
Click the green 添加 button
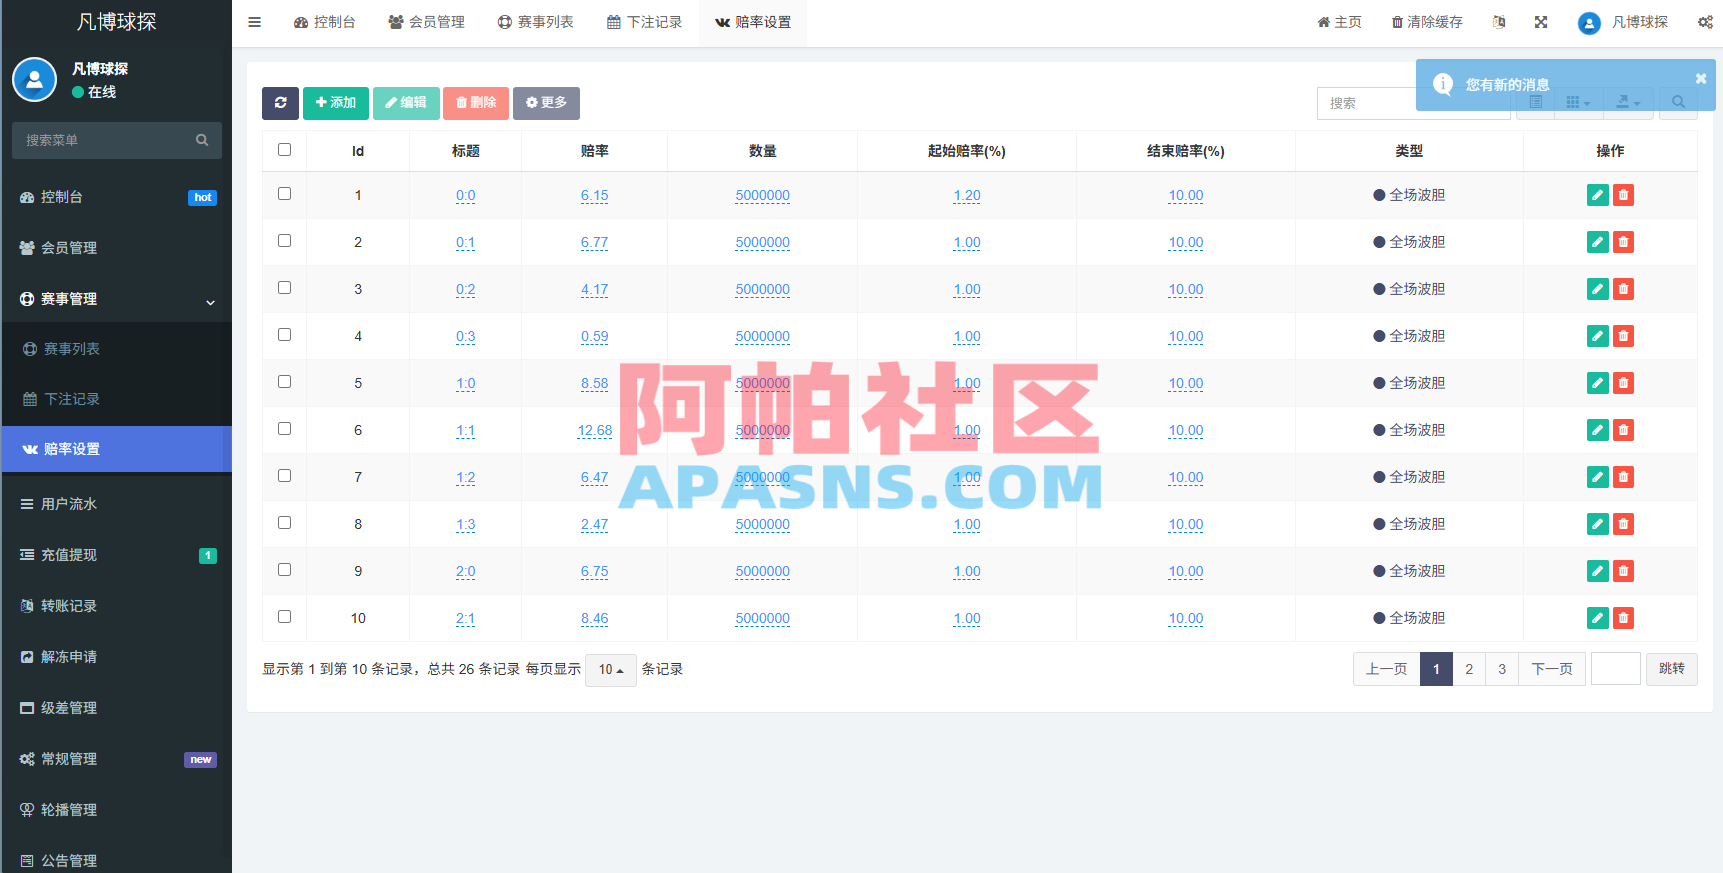[336, 103]
